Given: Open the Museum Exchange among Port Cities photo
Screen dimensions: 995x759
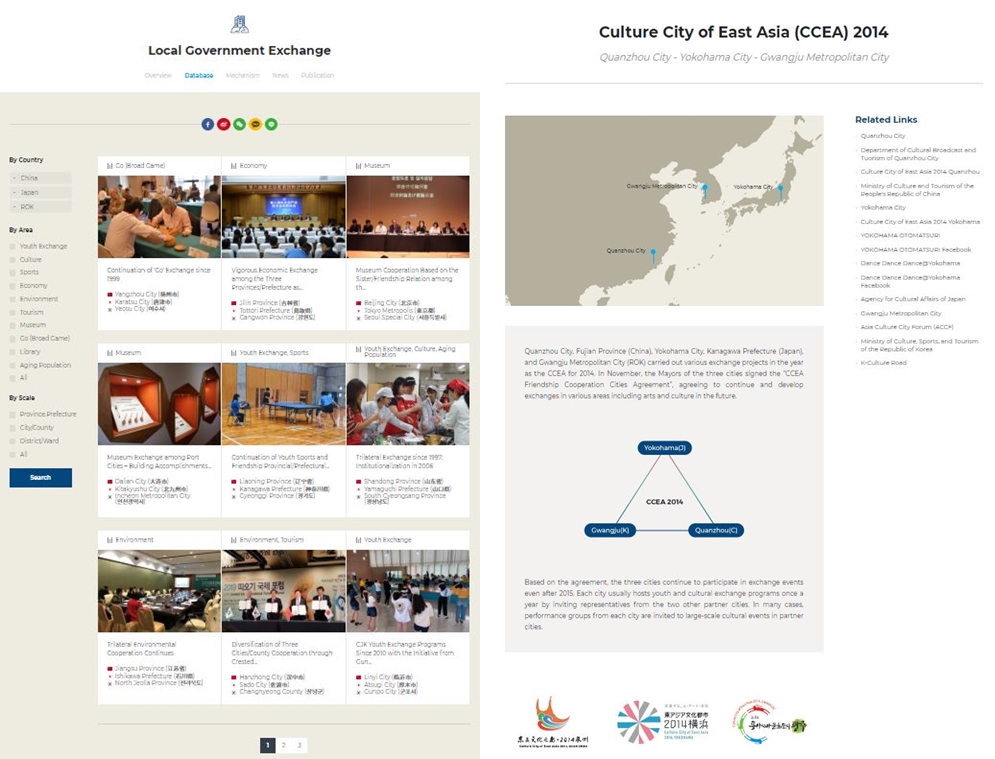Looking at the screenshot, I should 159,404.
